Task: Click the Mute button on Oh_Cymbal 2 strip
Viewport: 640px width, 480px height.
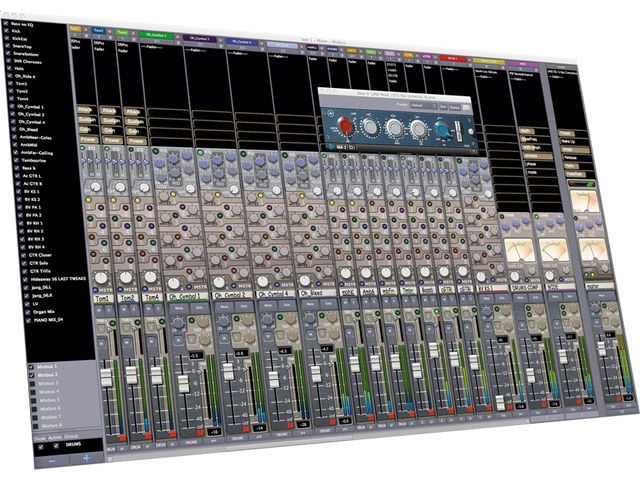Action: (224, 306)
